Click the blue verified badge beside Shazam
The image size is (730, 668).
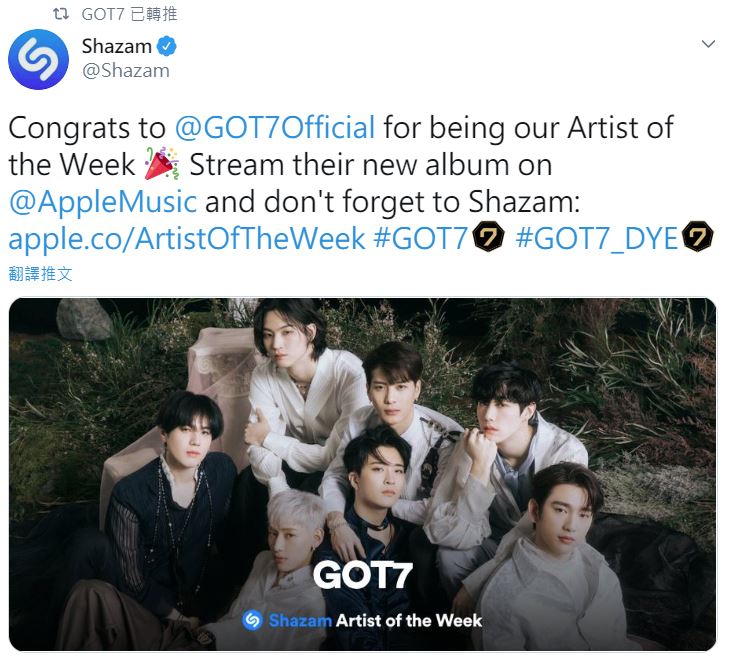click(167, 46)
